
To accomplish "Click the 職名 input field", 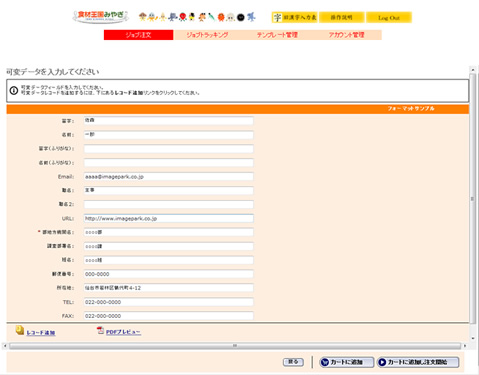I will (x=168, y=190).
